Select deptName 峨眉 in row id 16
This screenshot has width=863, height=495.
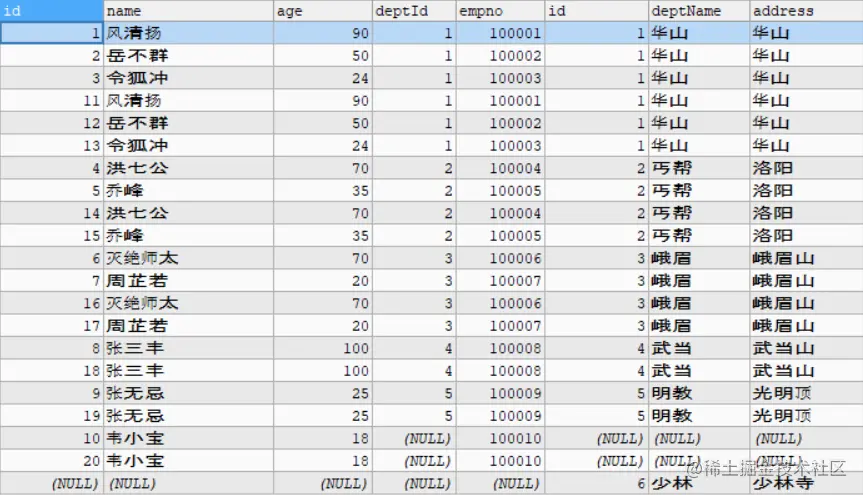698,304
